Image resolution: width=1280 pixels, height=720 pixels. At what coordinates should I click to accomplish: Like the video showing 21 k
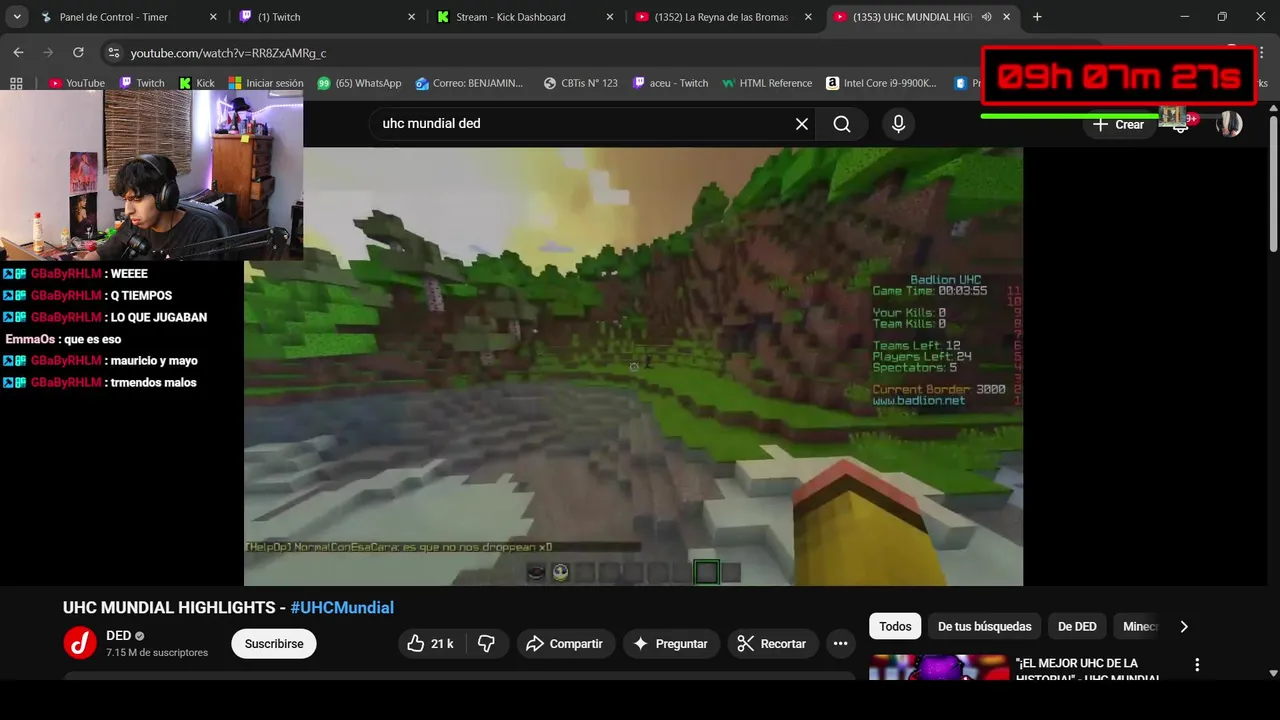point(431,644)
